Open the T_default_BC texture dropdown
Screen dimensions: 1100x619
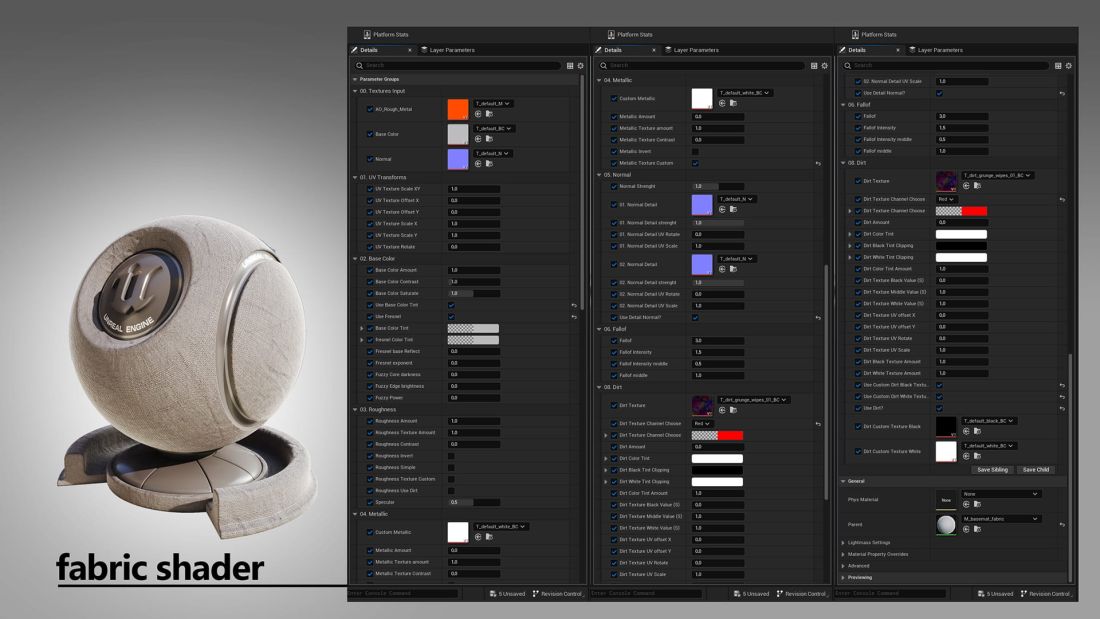(x=493, y=128)
